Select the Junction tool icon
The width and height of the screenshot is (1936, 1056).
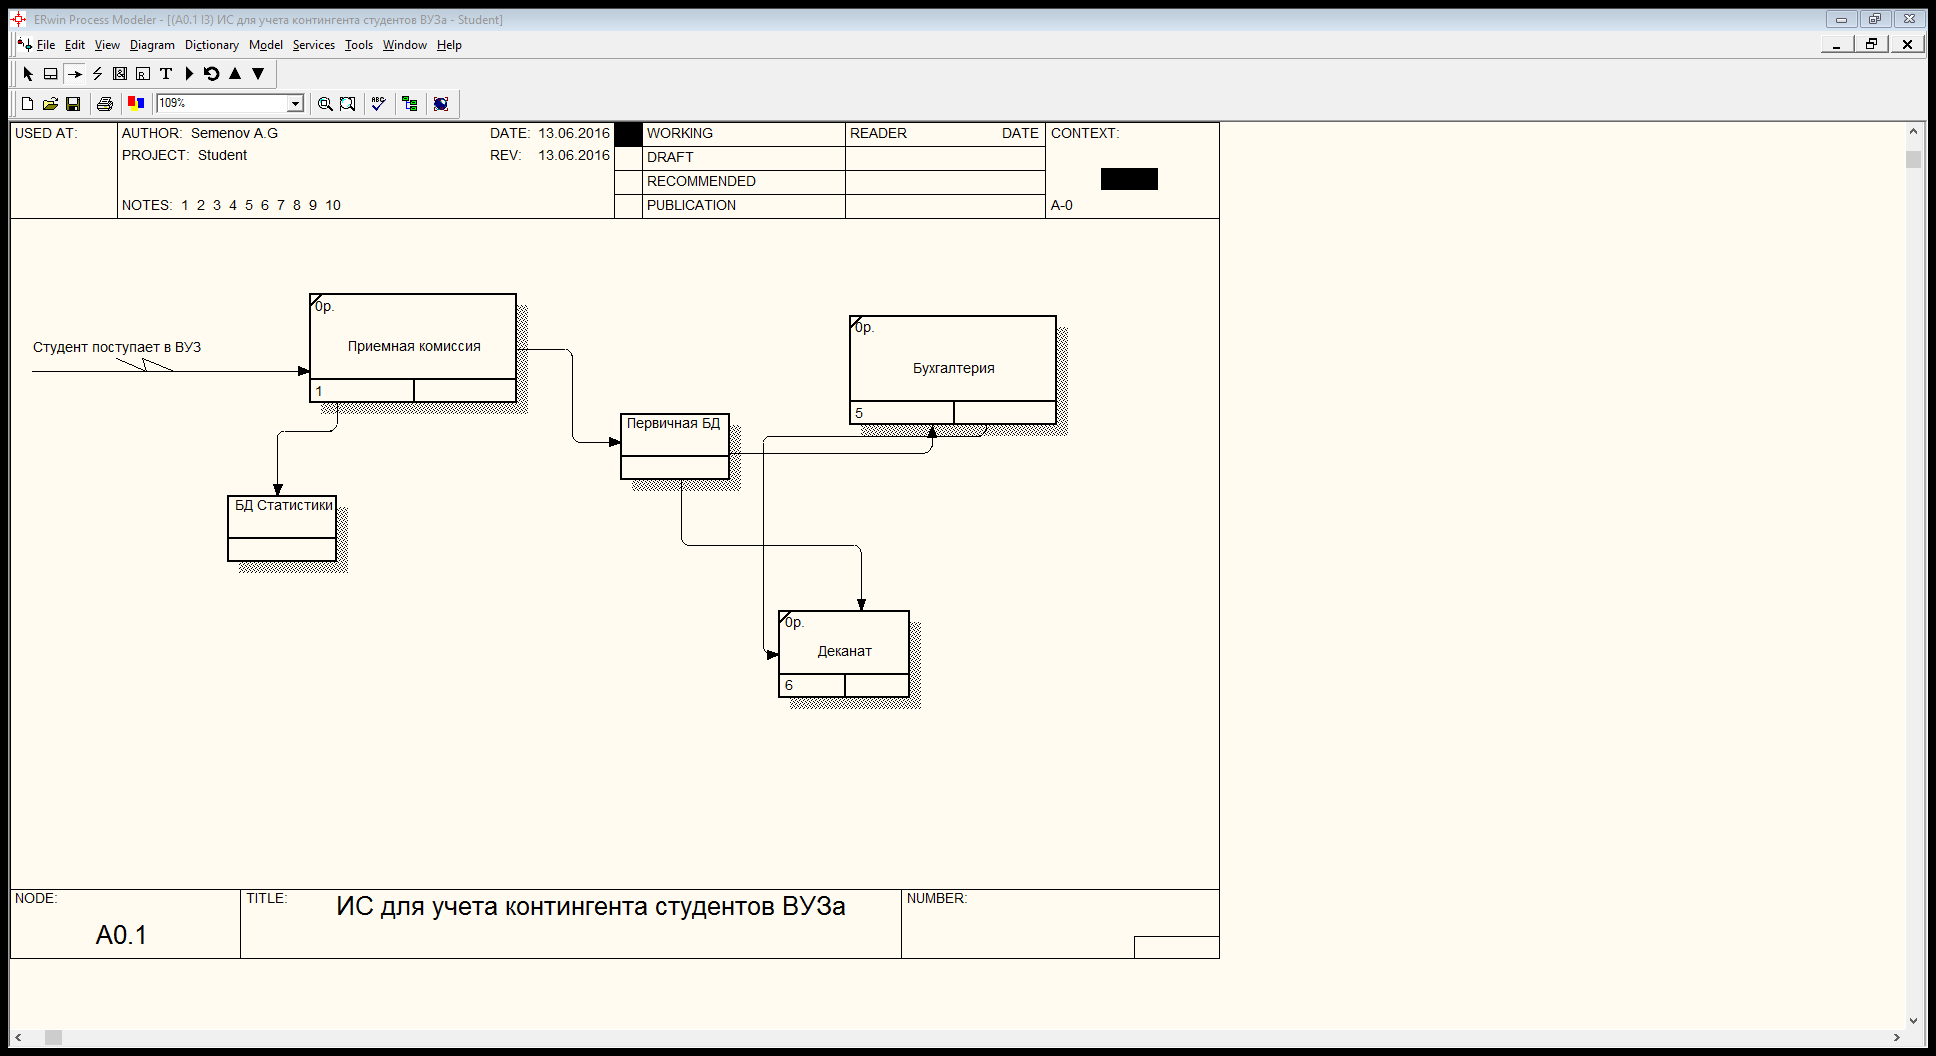pos(120,74)
